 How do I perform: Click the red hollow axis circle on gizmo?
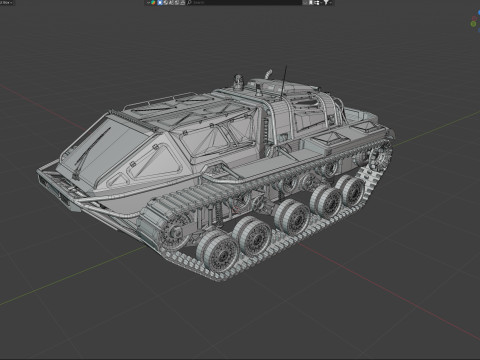click(x=475, y=19)
